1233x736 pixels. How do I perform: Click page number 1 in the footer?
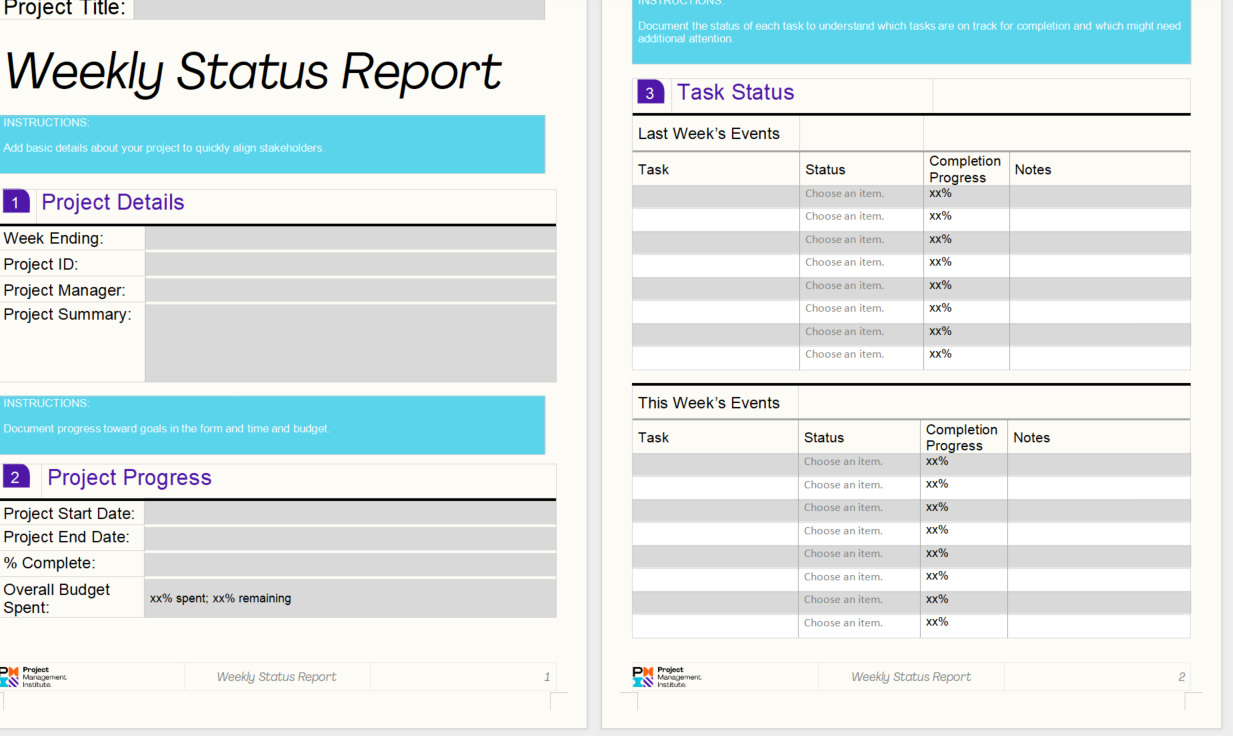tap(547, 677)
